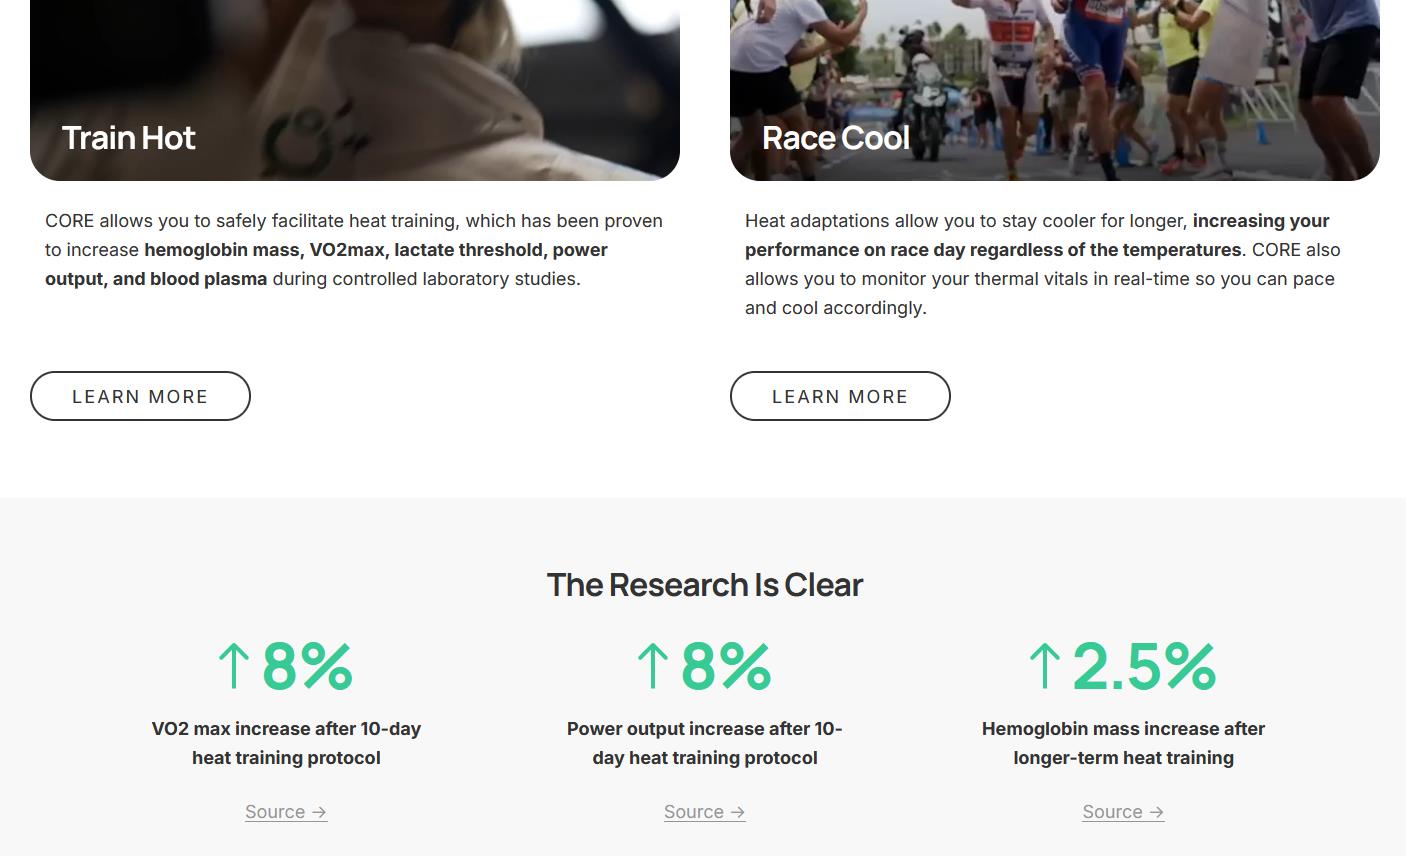Click the Heat adaptations paragraph text
This screenshot has height=856, width=1406.
(x=1043, y=264)
